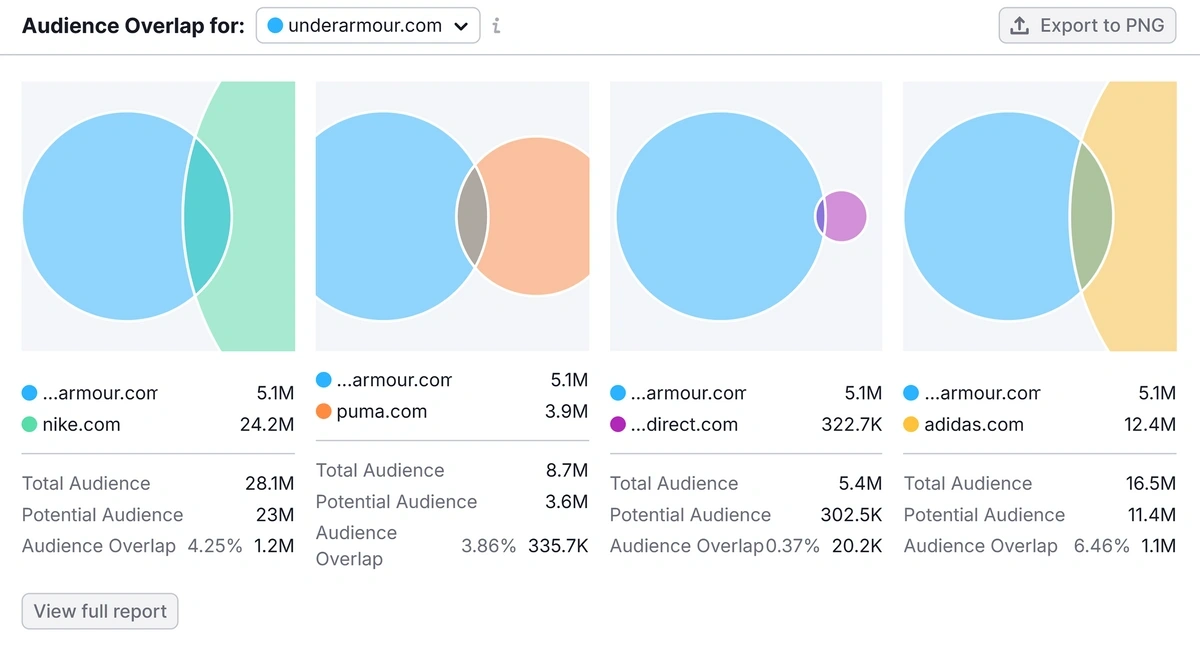Select the Audience Overlap 4.25% value
The width and height of the screenshot is (1200, 652).
point(215,546)
